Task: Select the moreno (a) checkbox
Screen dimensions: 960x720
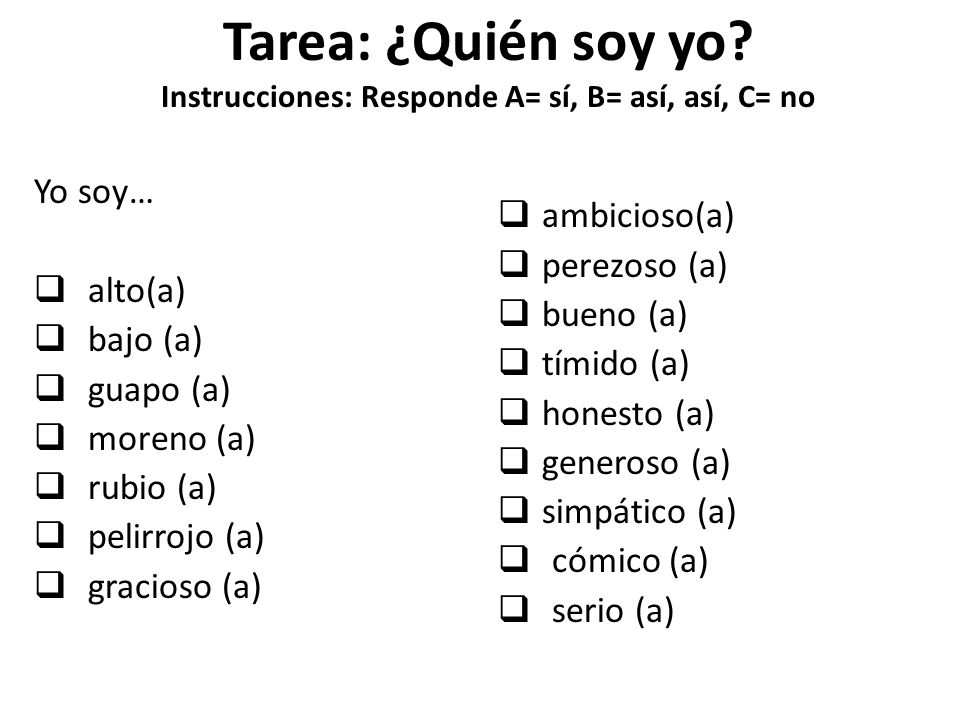Action: click(50, 437)
